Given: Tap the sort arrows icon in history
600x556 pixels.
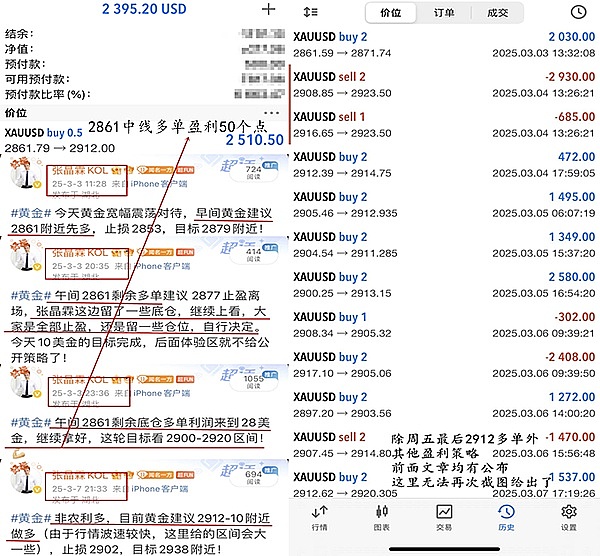Looking at the screenshot, I should click(311, 12).
